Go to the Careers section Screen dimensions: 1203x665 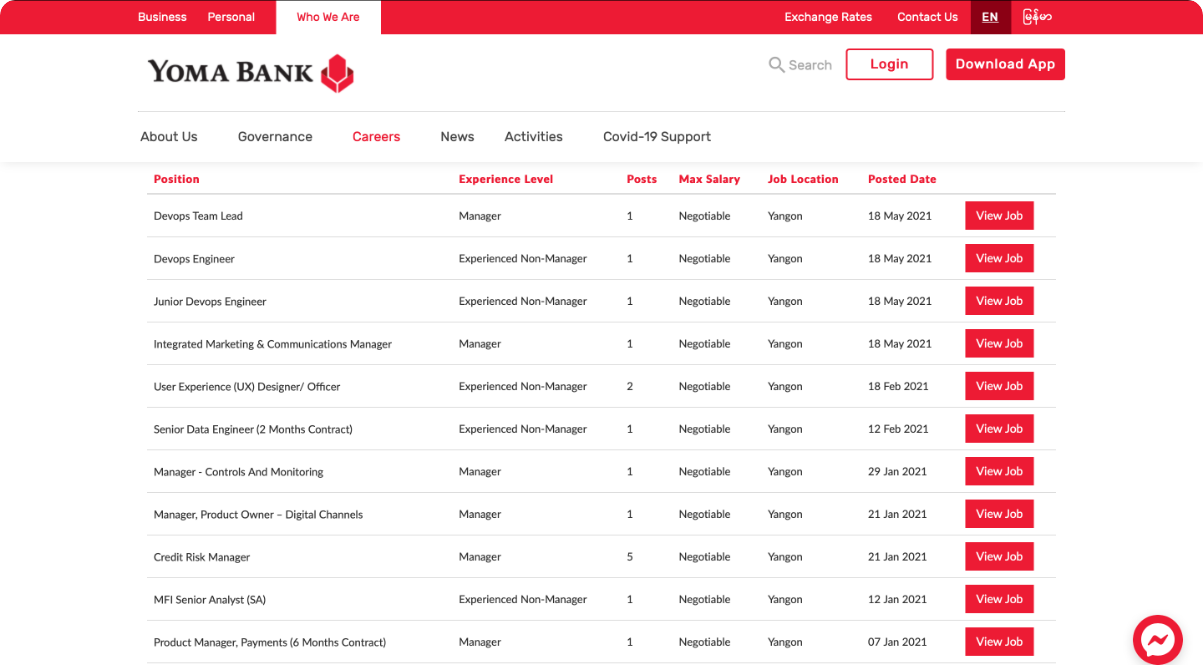376,137
